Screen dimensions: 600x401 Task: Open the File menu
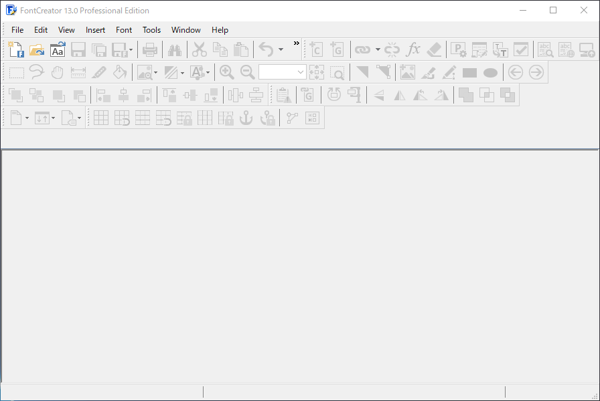[17, 30]
